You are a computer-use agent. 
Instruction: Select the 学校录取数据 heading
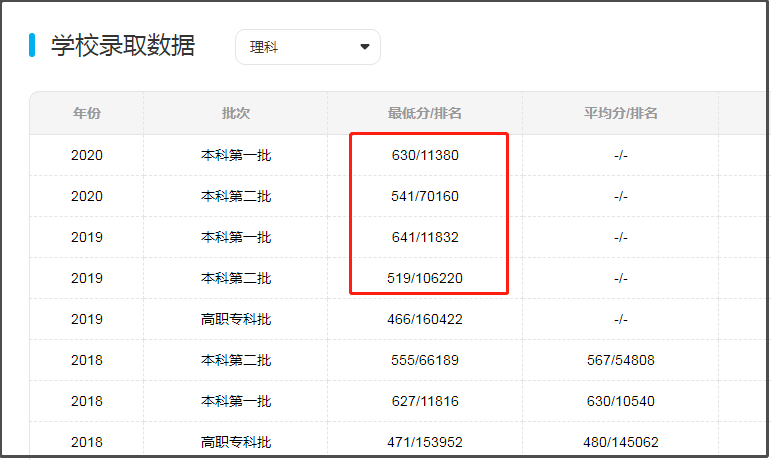click(123, 46)
